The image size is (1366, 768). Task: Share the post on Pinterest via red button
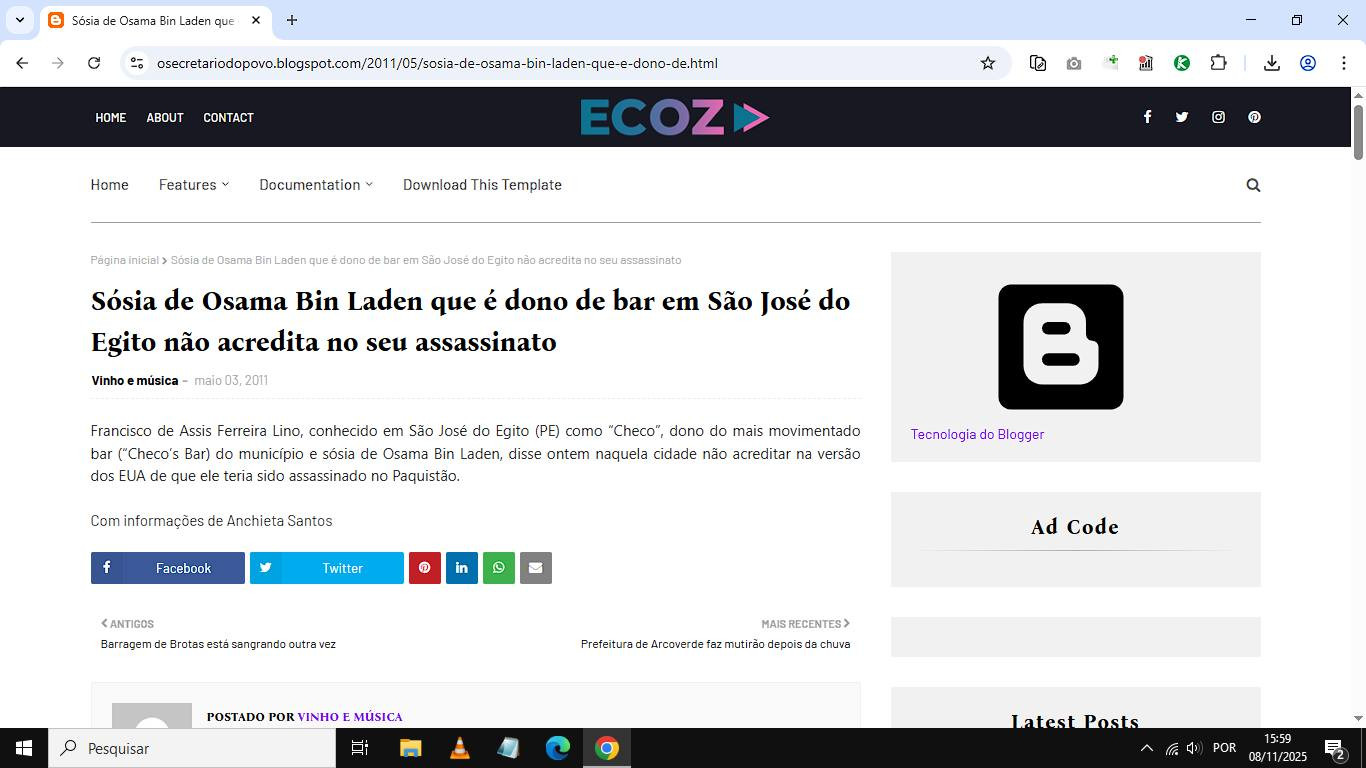pyautogui.click(x=424, y=568)
